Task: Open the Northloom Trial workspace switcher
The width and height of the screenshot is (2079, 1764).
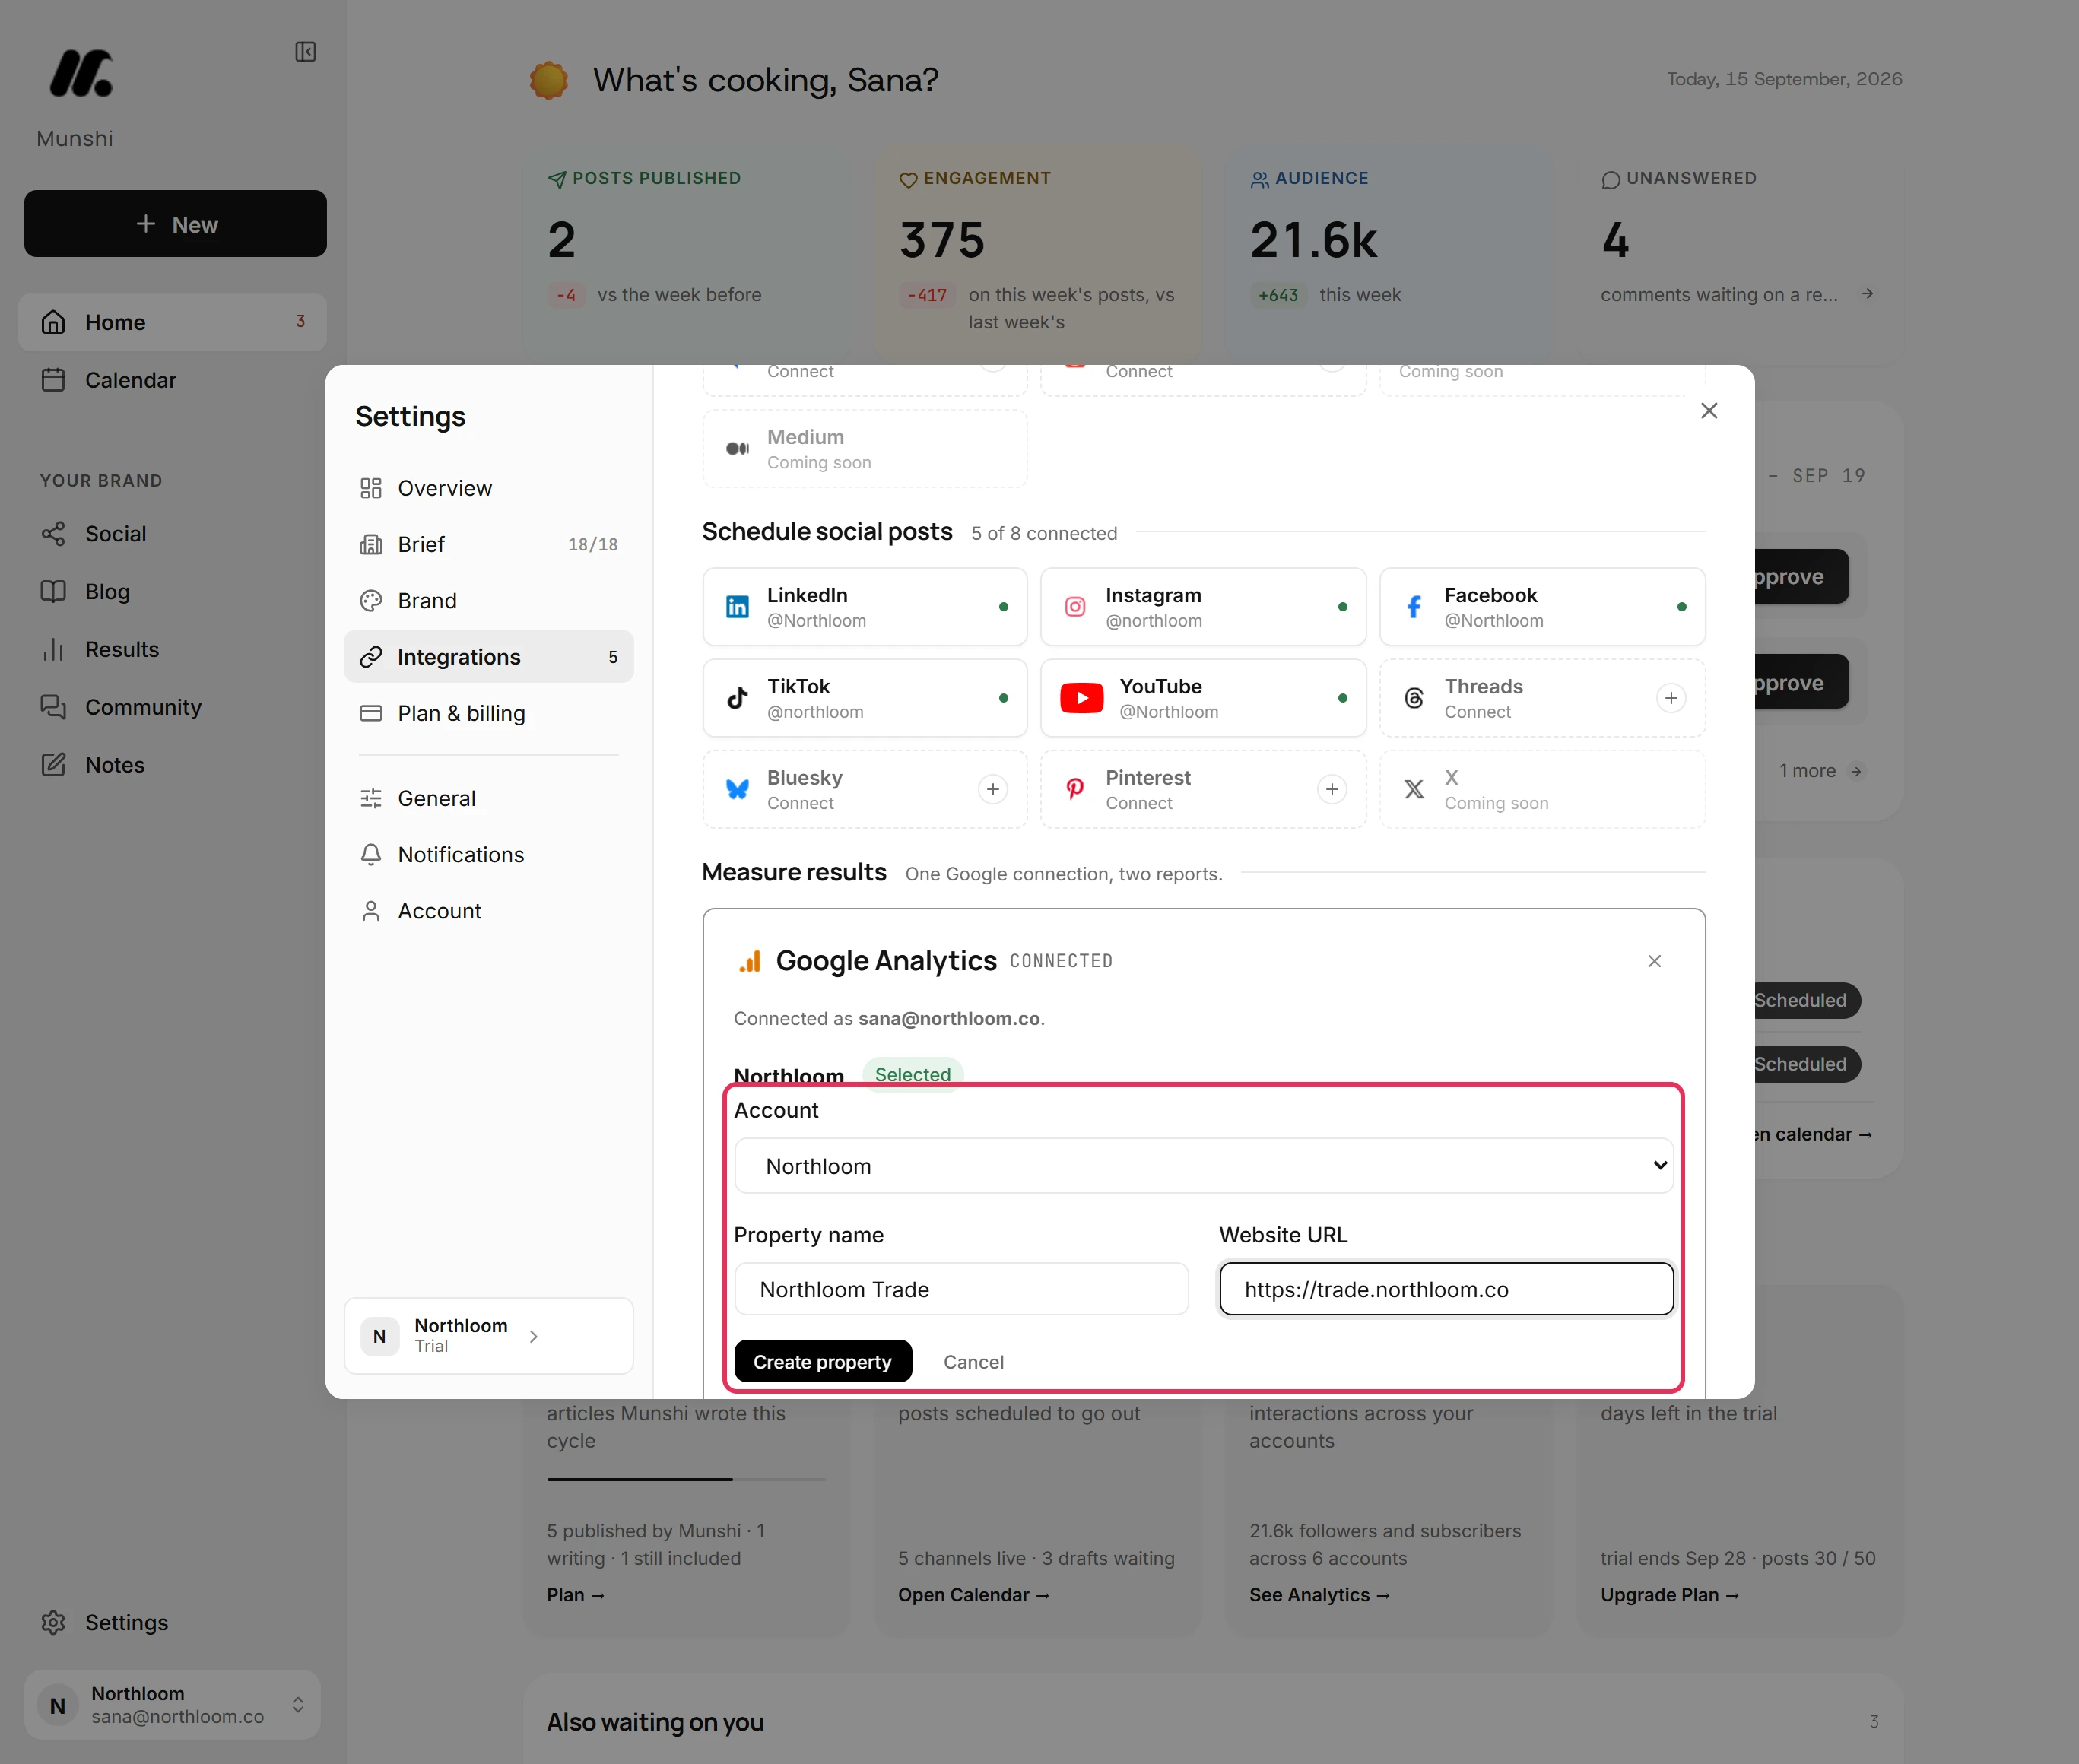Action: click(488, 1336)
